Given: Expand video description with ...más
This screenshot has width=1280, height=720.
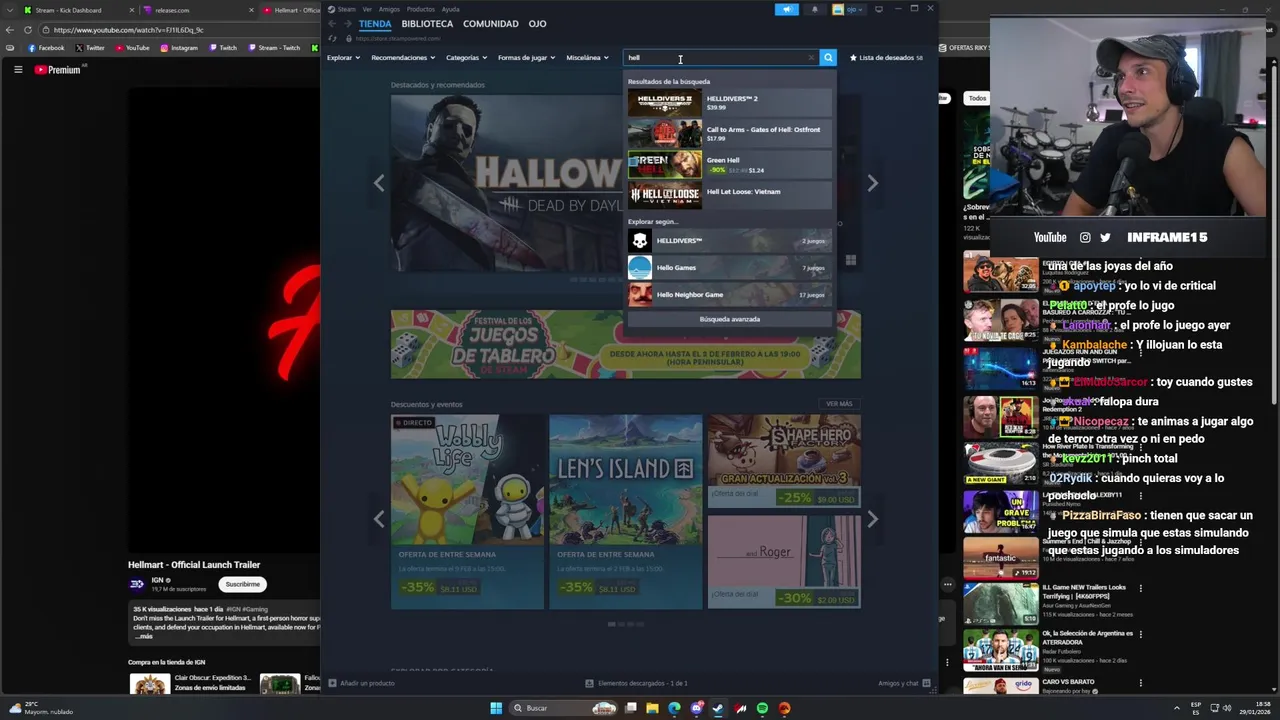Looking at the screenshot, I should [143, 636].
